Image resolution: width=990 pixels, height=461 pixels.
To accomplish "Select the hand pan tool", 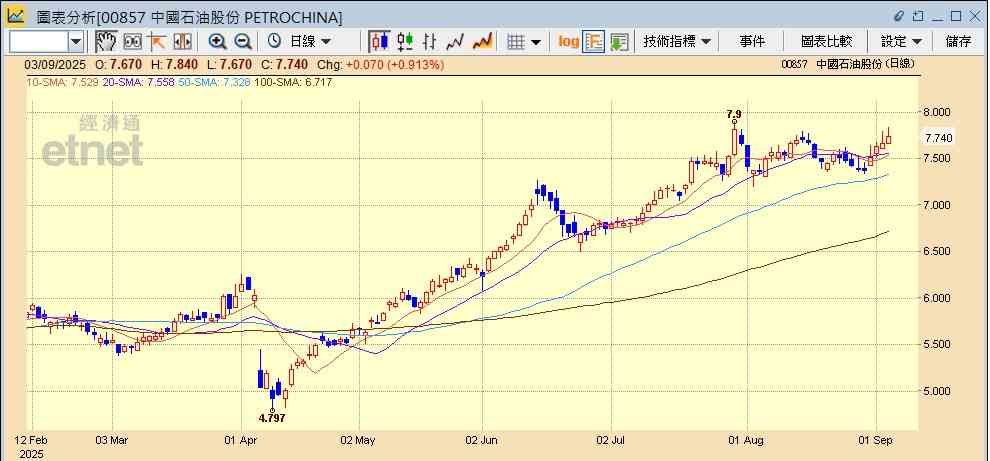I will coord(107,42).
